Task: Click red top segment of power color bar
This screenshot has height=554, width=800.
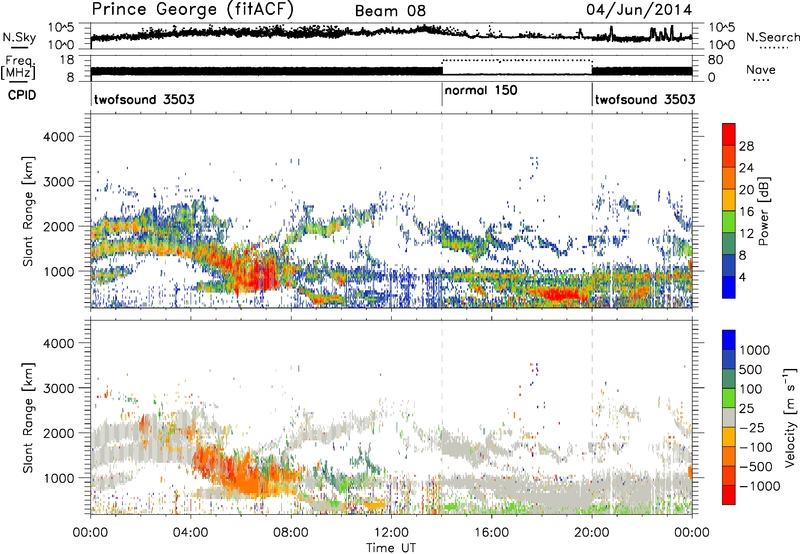Action: (729, 134)
